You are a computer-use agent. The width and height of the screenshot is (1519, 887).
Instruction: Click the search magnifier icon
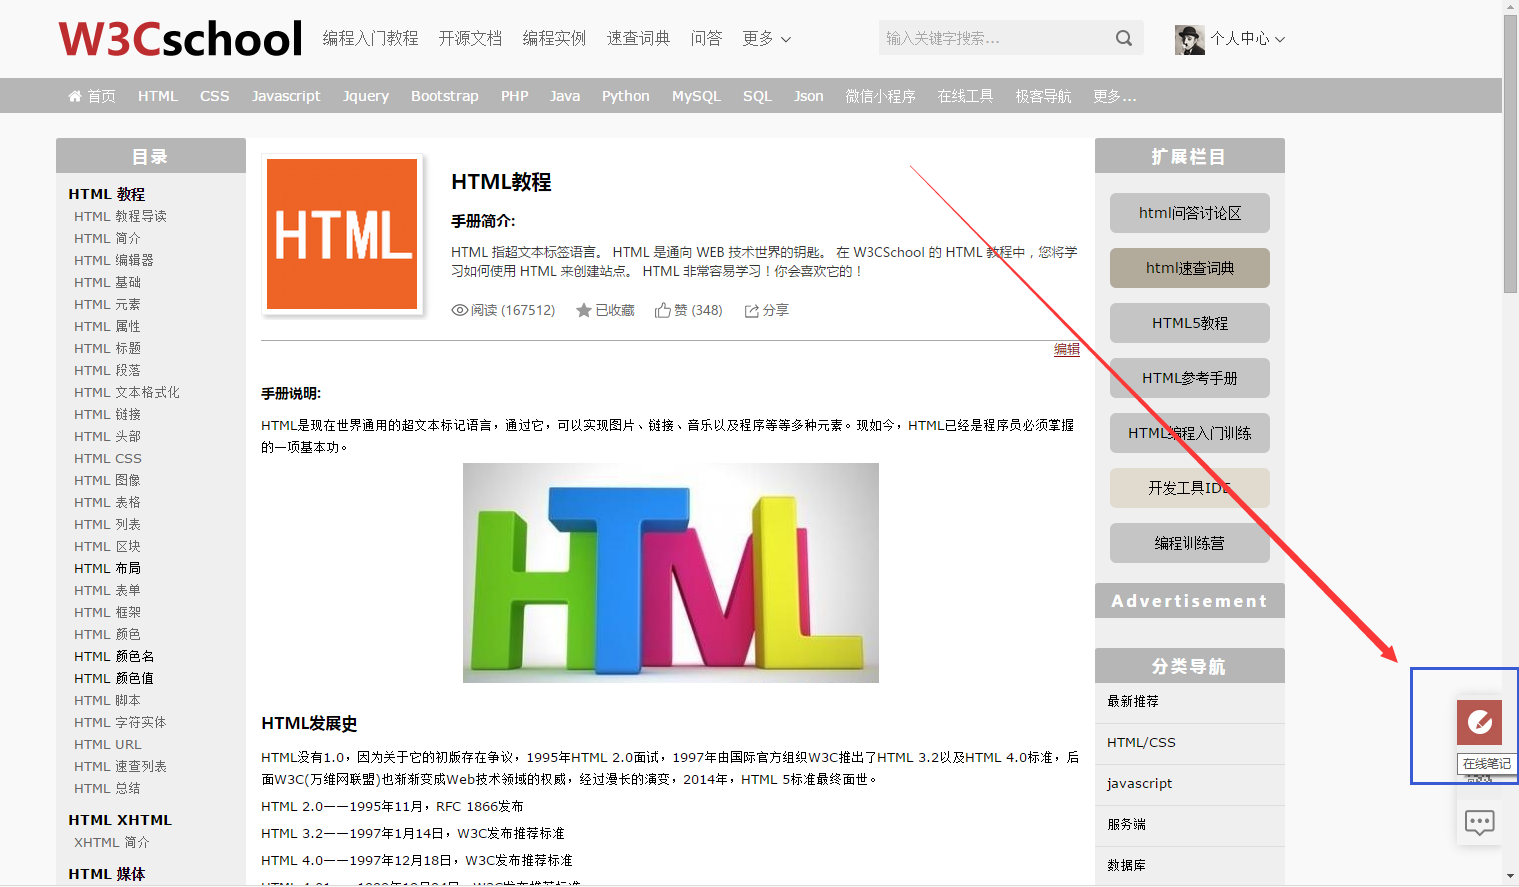click(x=1124, y=38)
